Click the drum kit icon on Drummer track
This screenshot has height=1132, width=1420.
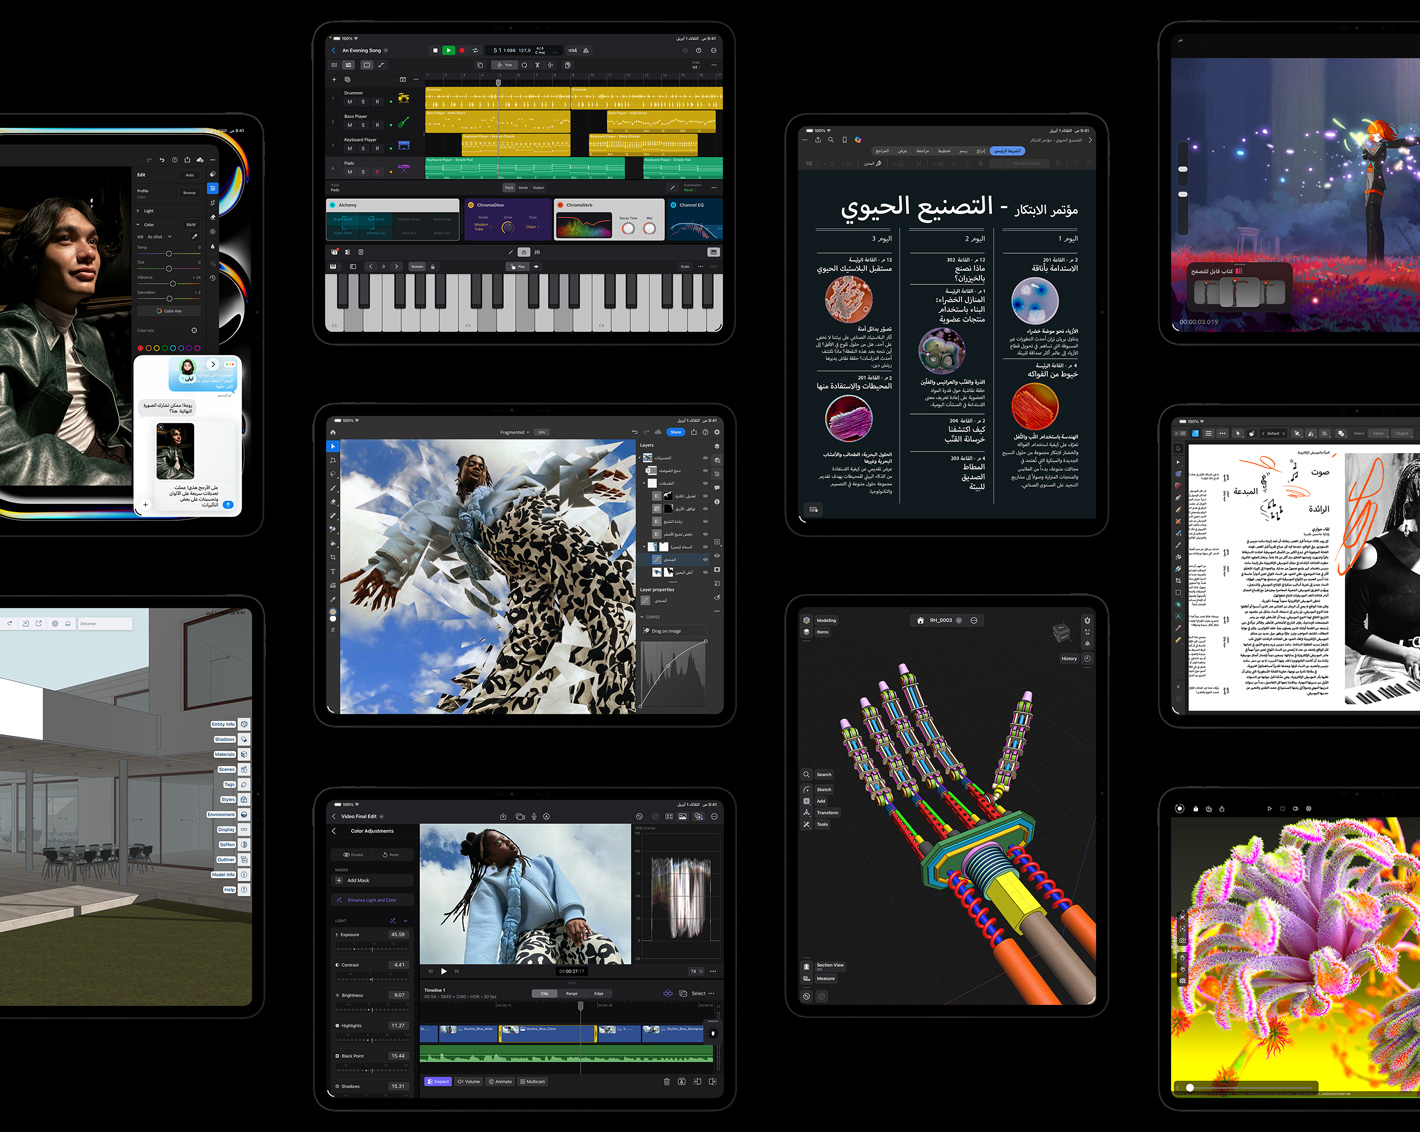pyautogui.click(x=404, y=98)
